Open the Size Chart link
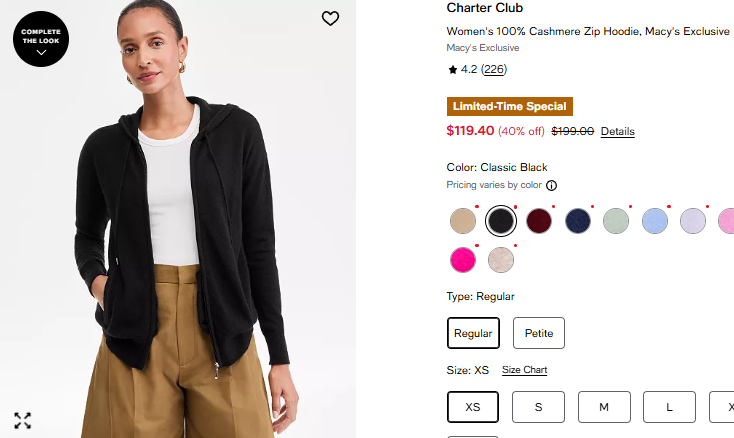This screenshot has height=438, width=734. coord(524,370)
